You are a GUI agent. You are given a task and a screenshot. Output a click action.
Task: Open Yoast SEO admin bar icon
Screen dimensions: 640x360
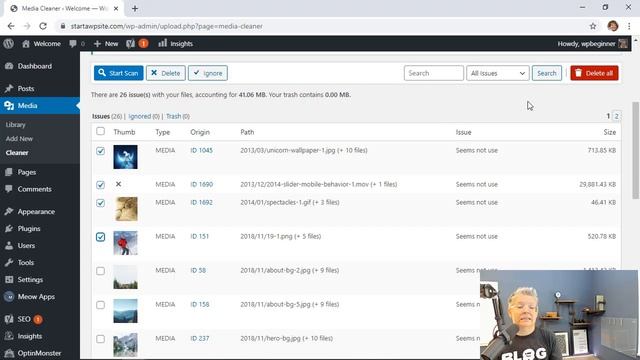137,44
